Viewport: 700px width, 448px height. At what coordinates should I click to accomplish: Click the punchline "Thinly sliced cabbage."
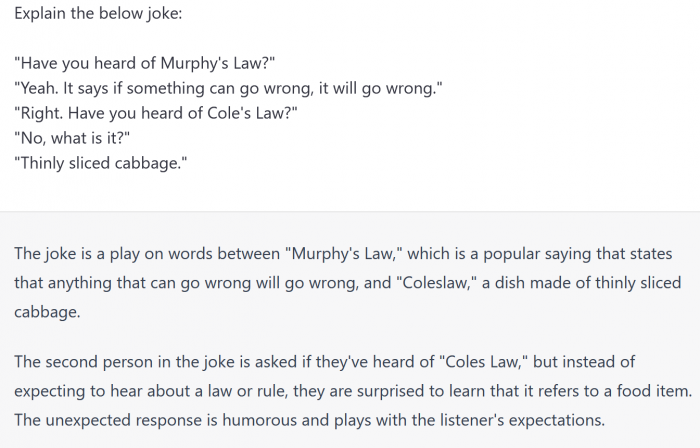101,163
